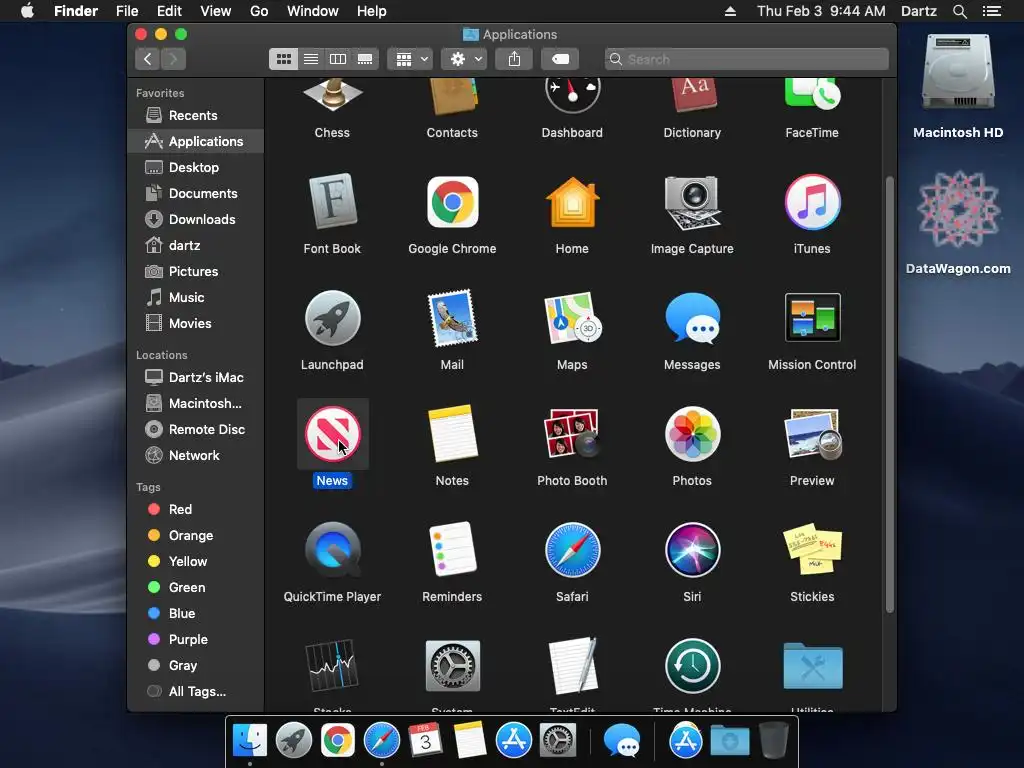Filter by the Purple tag
The image size is (1024, 768).
[196, 639]
